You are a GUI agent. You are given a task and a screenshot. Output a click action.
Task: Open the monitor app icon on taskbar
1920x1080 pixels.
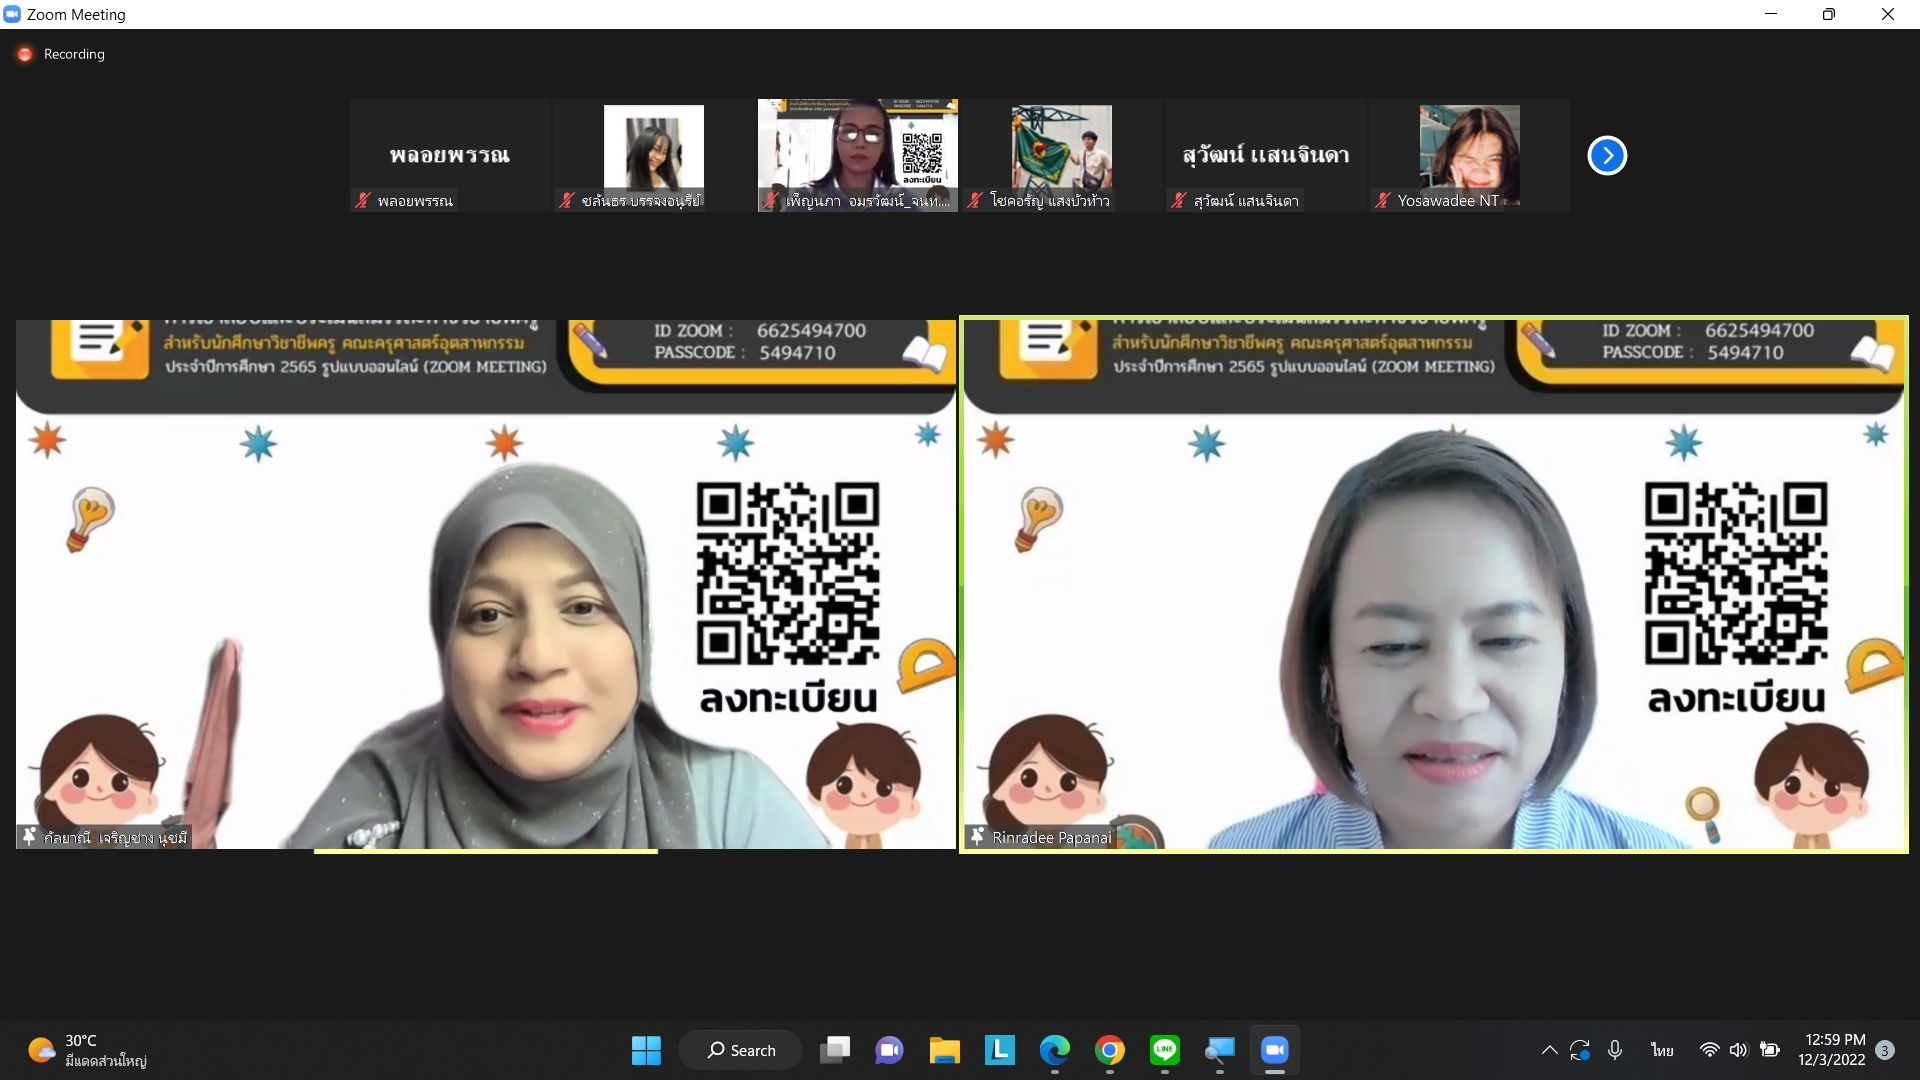coord(1219,1050)
